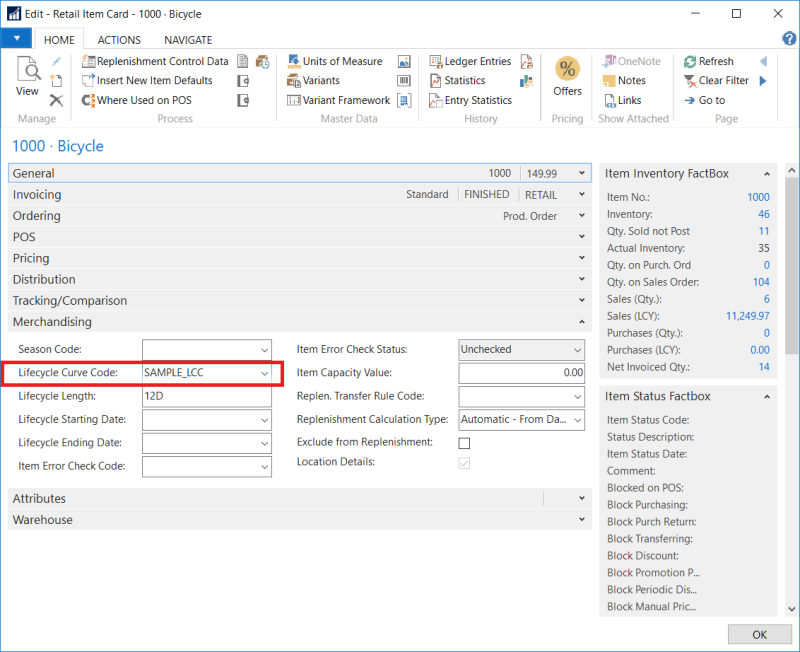The width and height of the screenshot is (800, 652).
Task: Click the Offers percent icon
Action: [x=567, y=70]
